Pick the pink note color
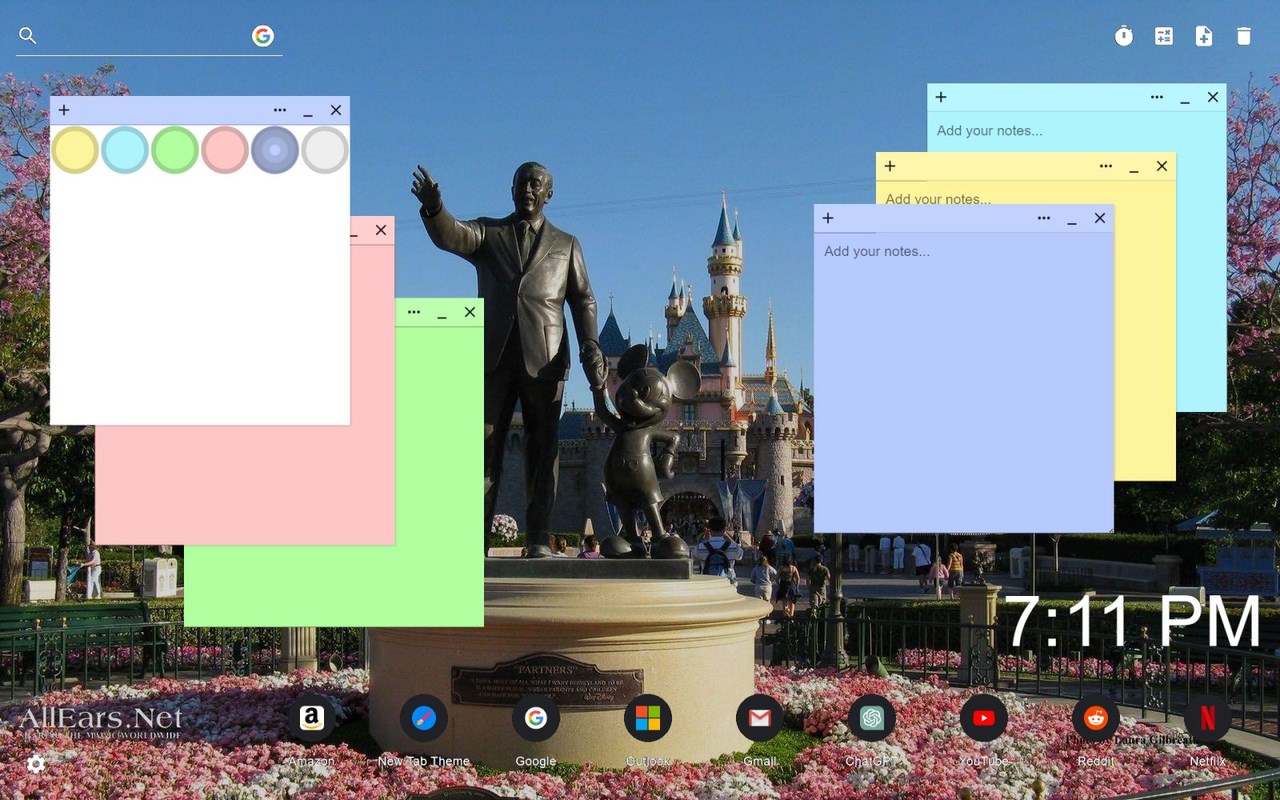The width and height of the screenshot is (1280, 800). (x=225, y=150)
